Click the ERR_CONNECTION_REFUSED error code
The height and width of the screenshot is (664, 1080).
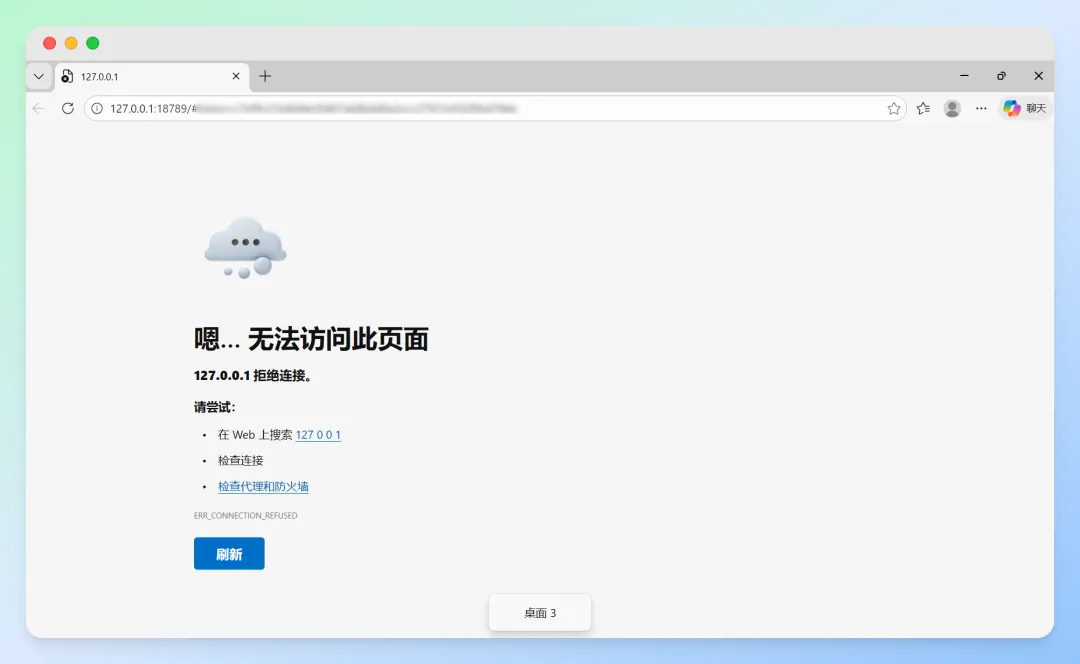coord(246,515)
